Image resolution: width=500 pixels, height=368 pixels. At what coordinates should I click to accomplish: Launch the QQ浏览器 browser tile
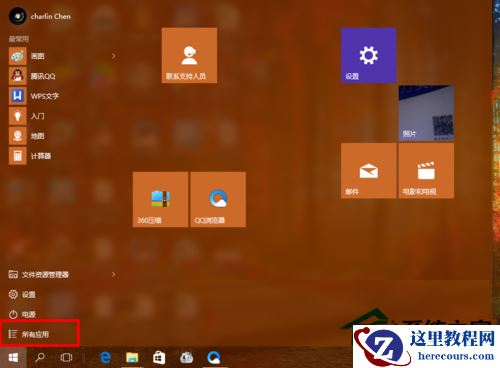pos(218,200)
